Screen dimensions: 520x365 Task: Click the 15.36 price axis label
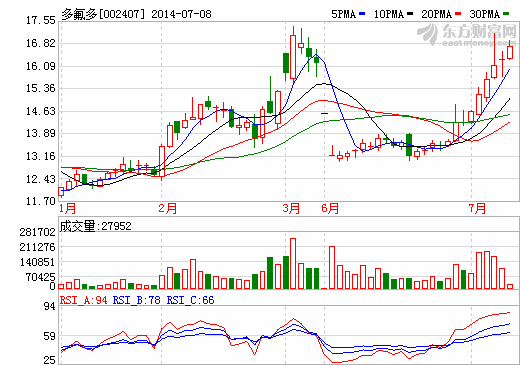click(41, 89)
